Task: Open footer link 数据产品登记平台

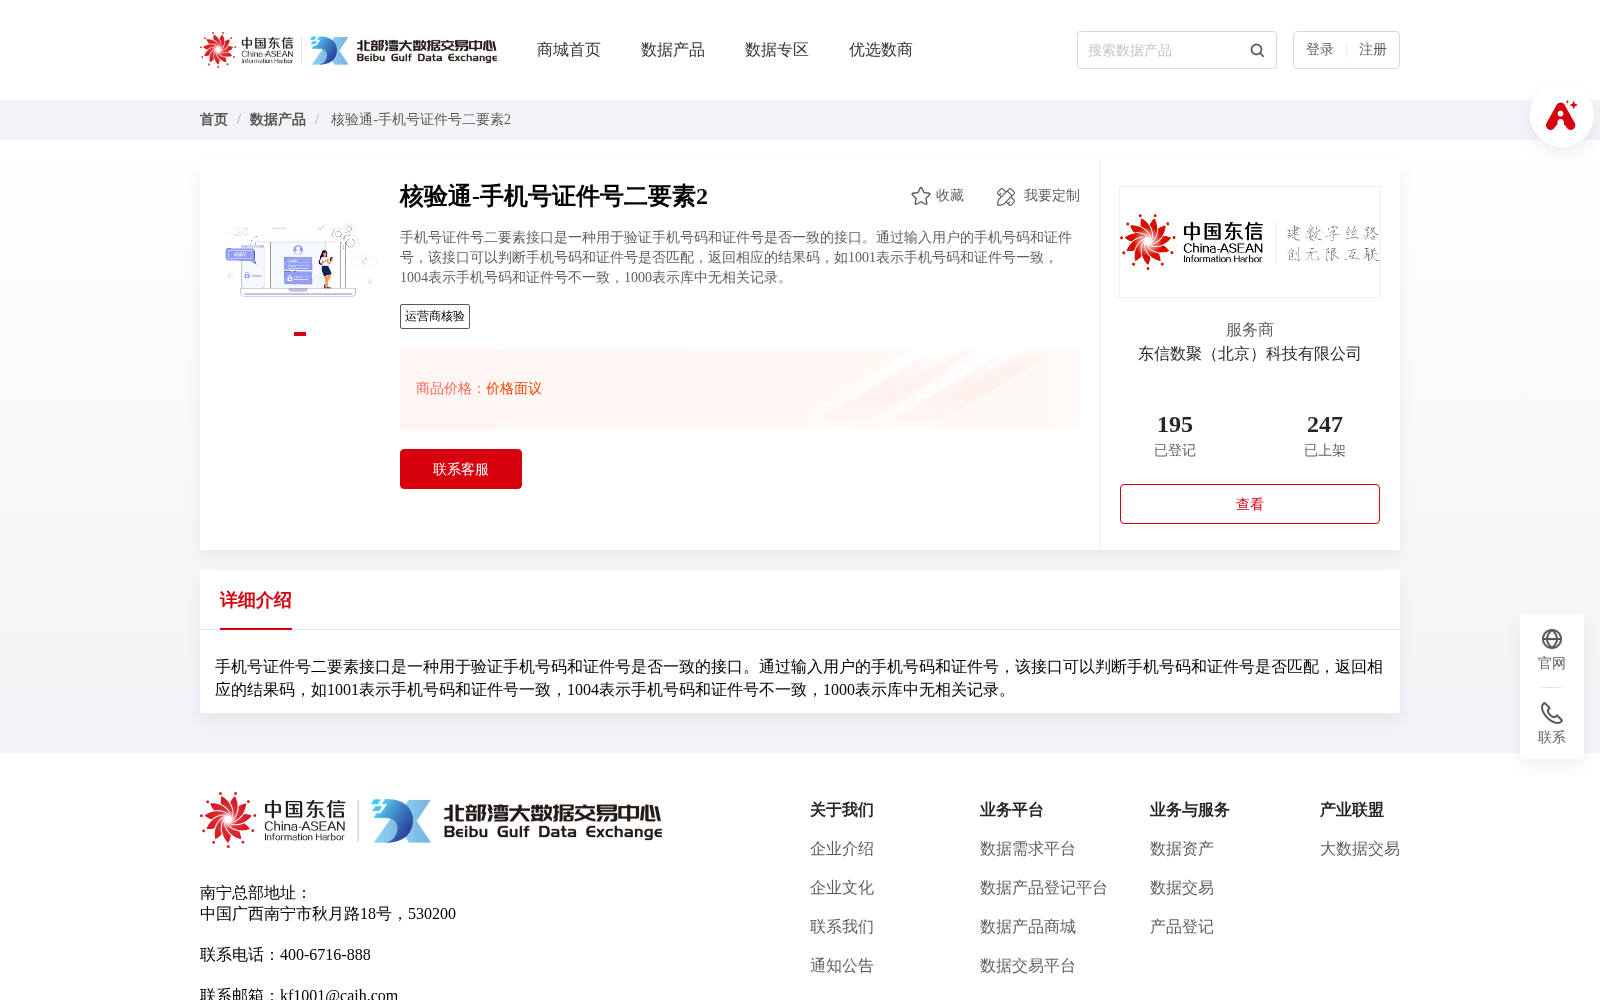Action: click(1044, 888)
